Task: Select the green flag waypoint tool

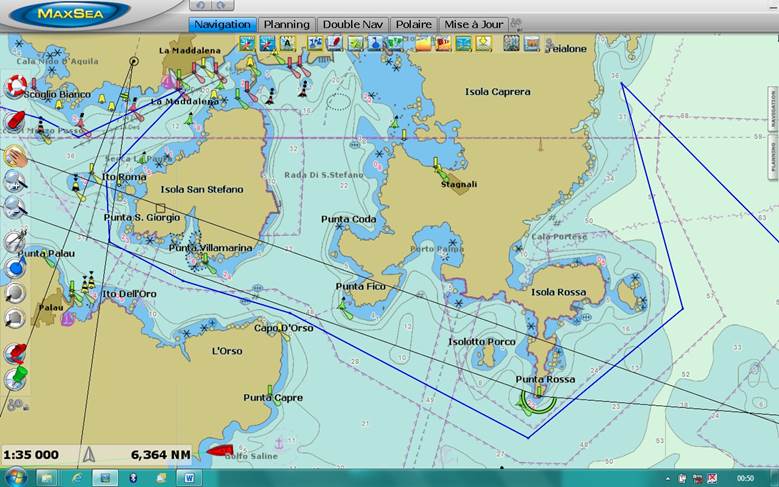Action: [16, 378]
